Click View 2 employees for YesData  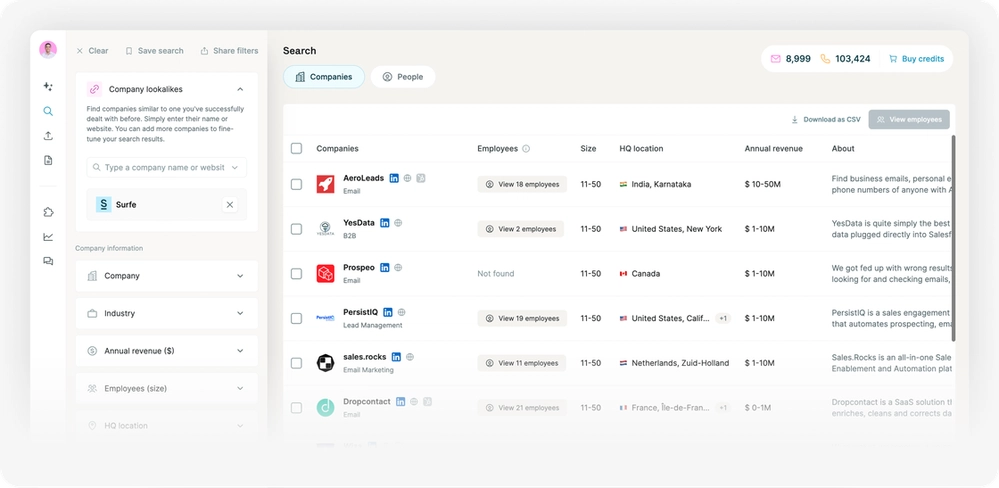521,229
